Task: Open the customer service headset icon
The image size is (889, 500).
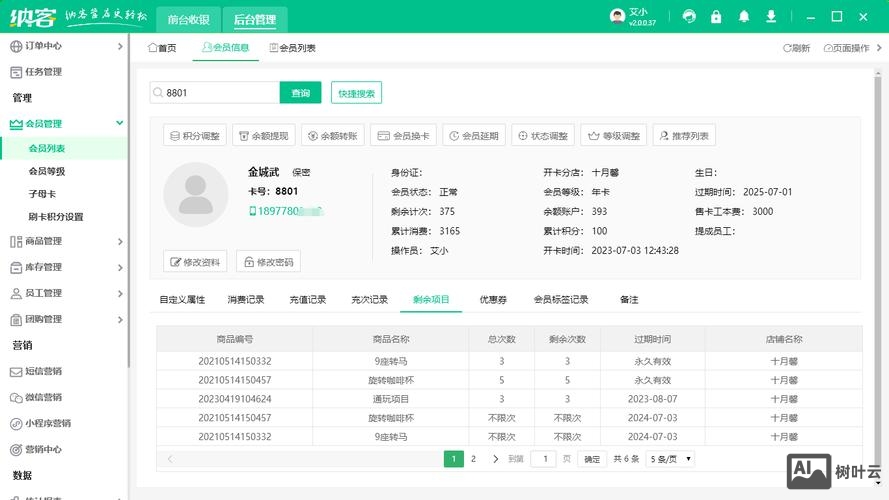Action: [x=689, y=16]
